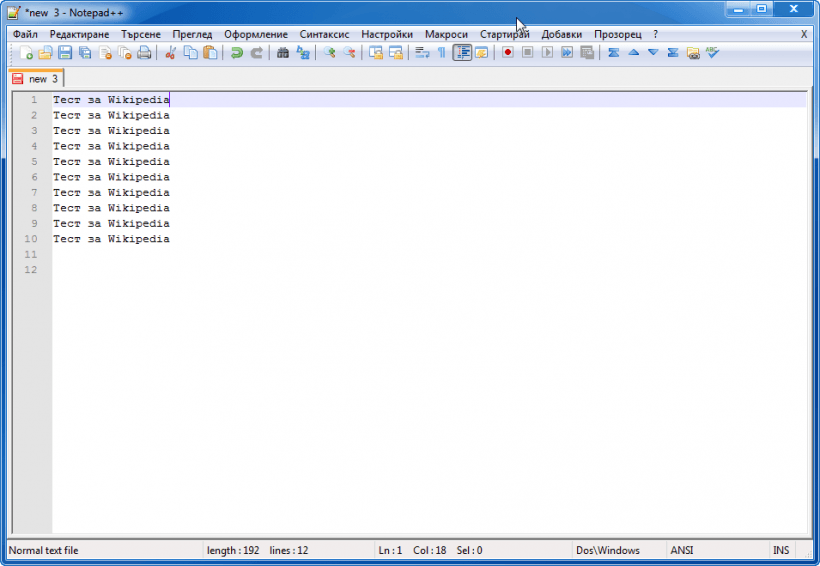Start macro recording with the red dot
Image resolution: width=820 pixels, height=566 pixels.
(x=507, y=52)
